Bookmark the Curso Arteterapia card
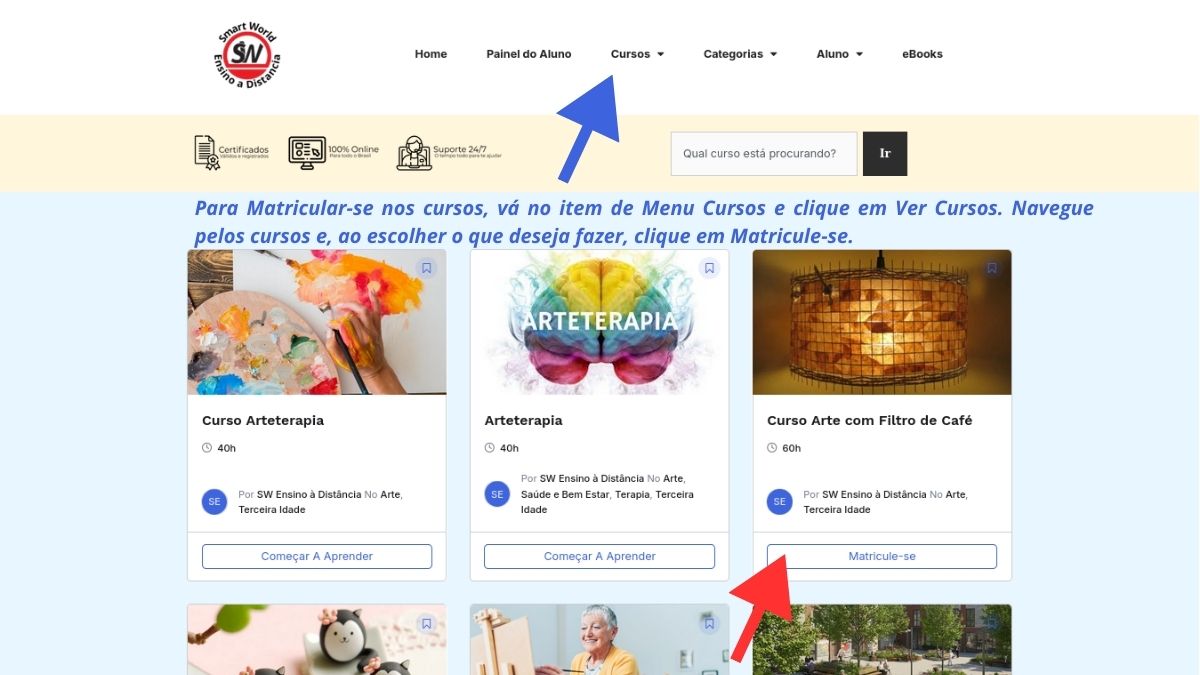Screen dimensions: 1200x675 tap(427, 268)
